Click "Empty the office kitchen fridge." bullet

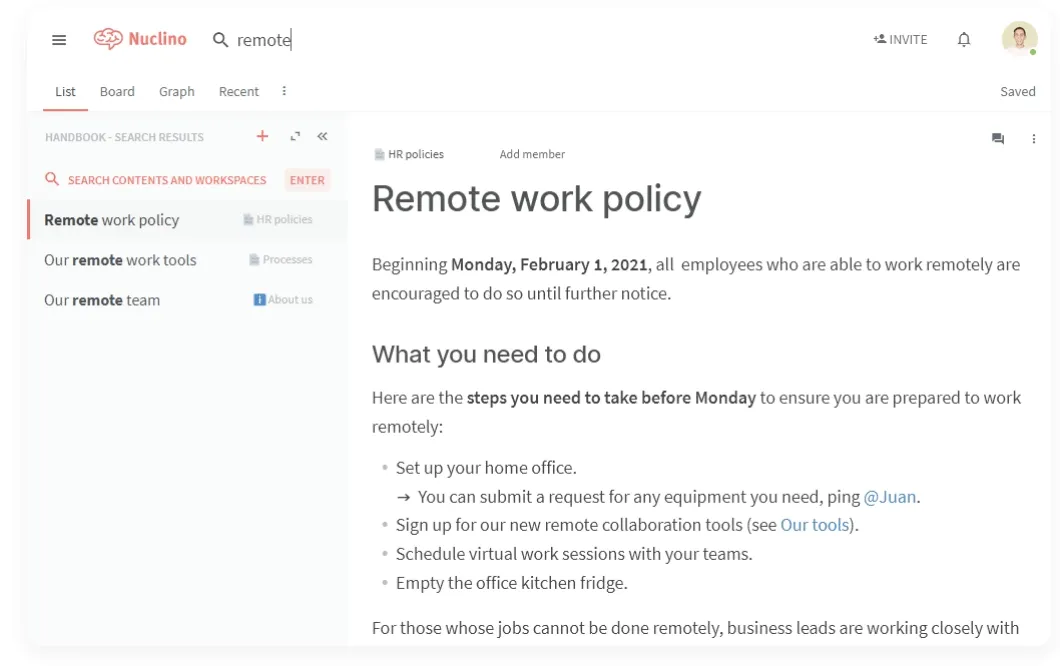[x=512, y=584]
